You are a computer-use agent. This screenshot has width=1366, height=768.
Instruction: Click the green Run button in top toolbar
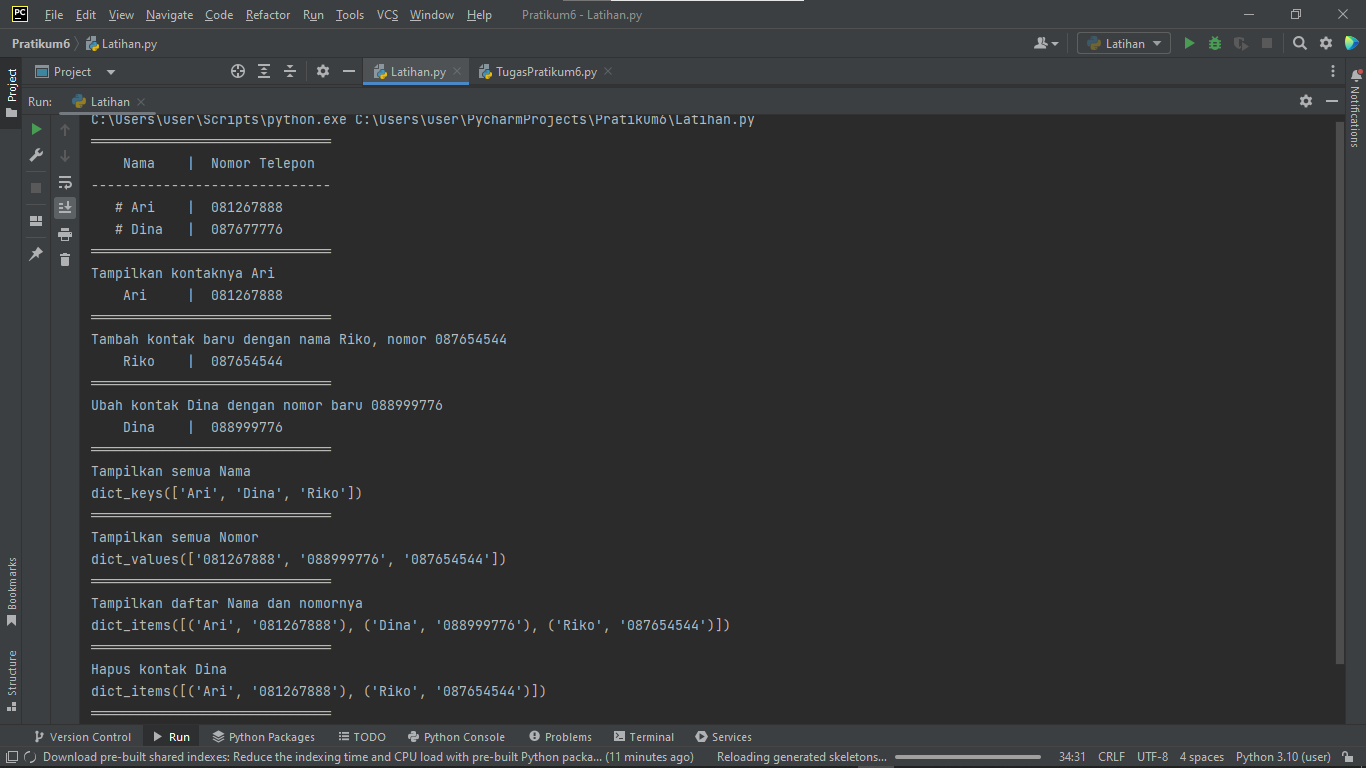(1189, 43)
